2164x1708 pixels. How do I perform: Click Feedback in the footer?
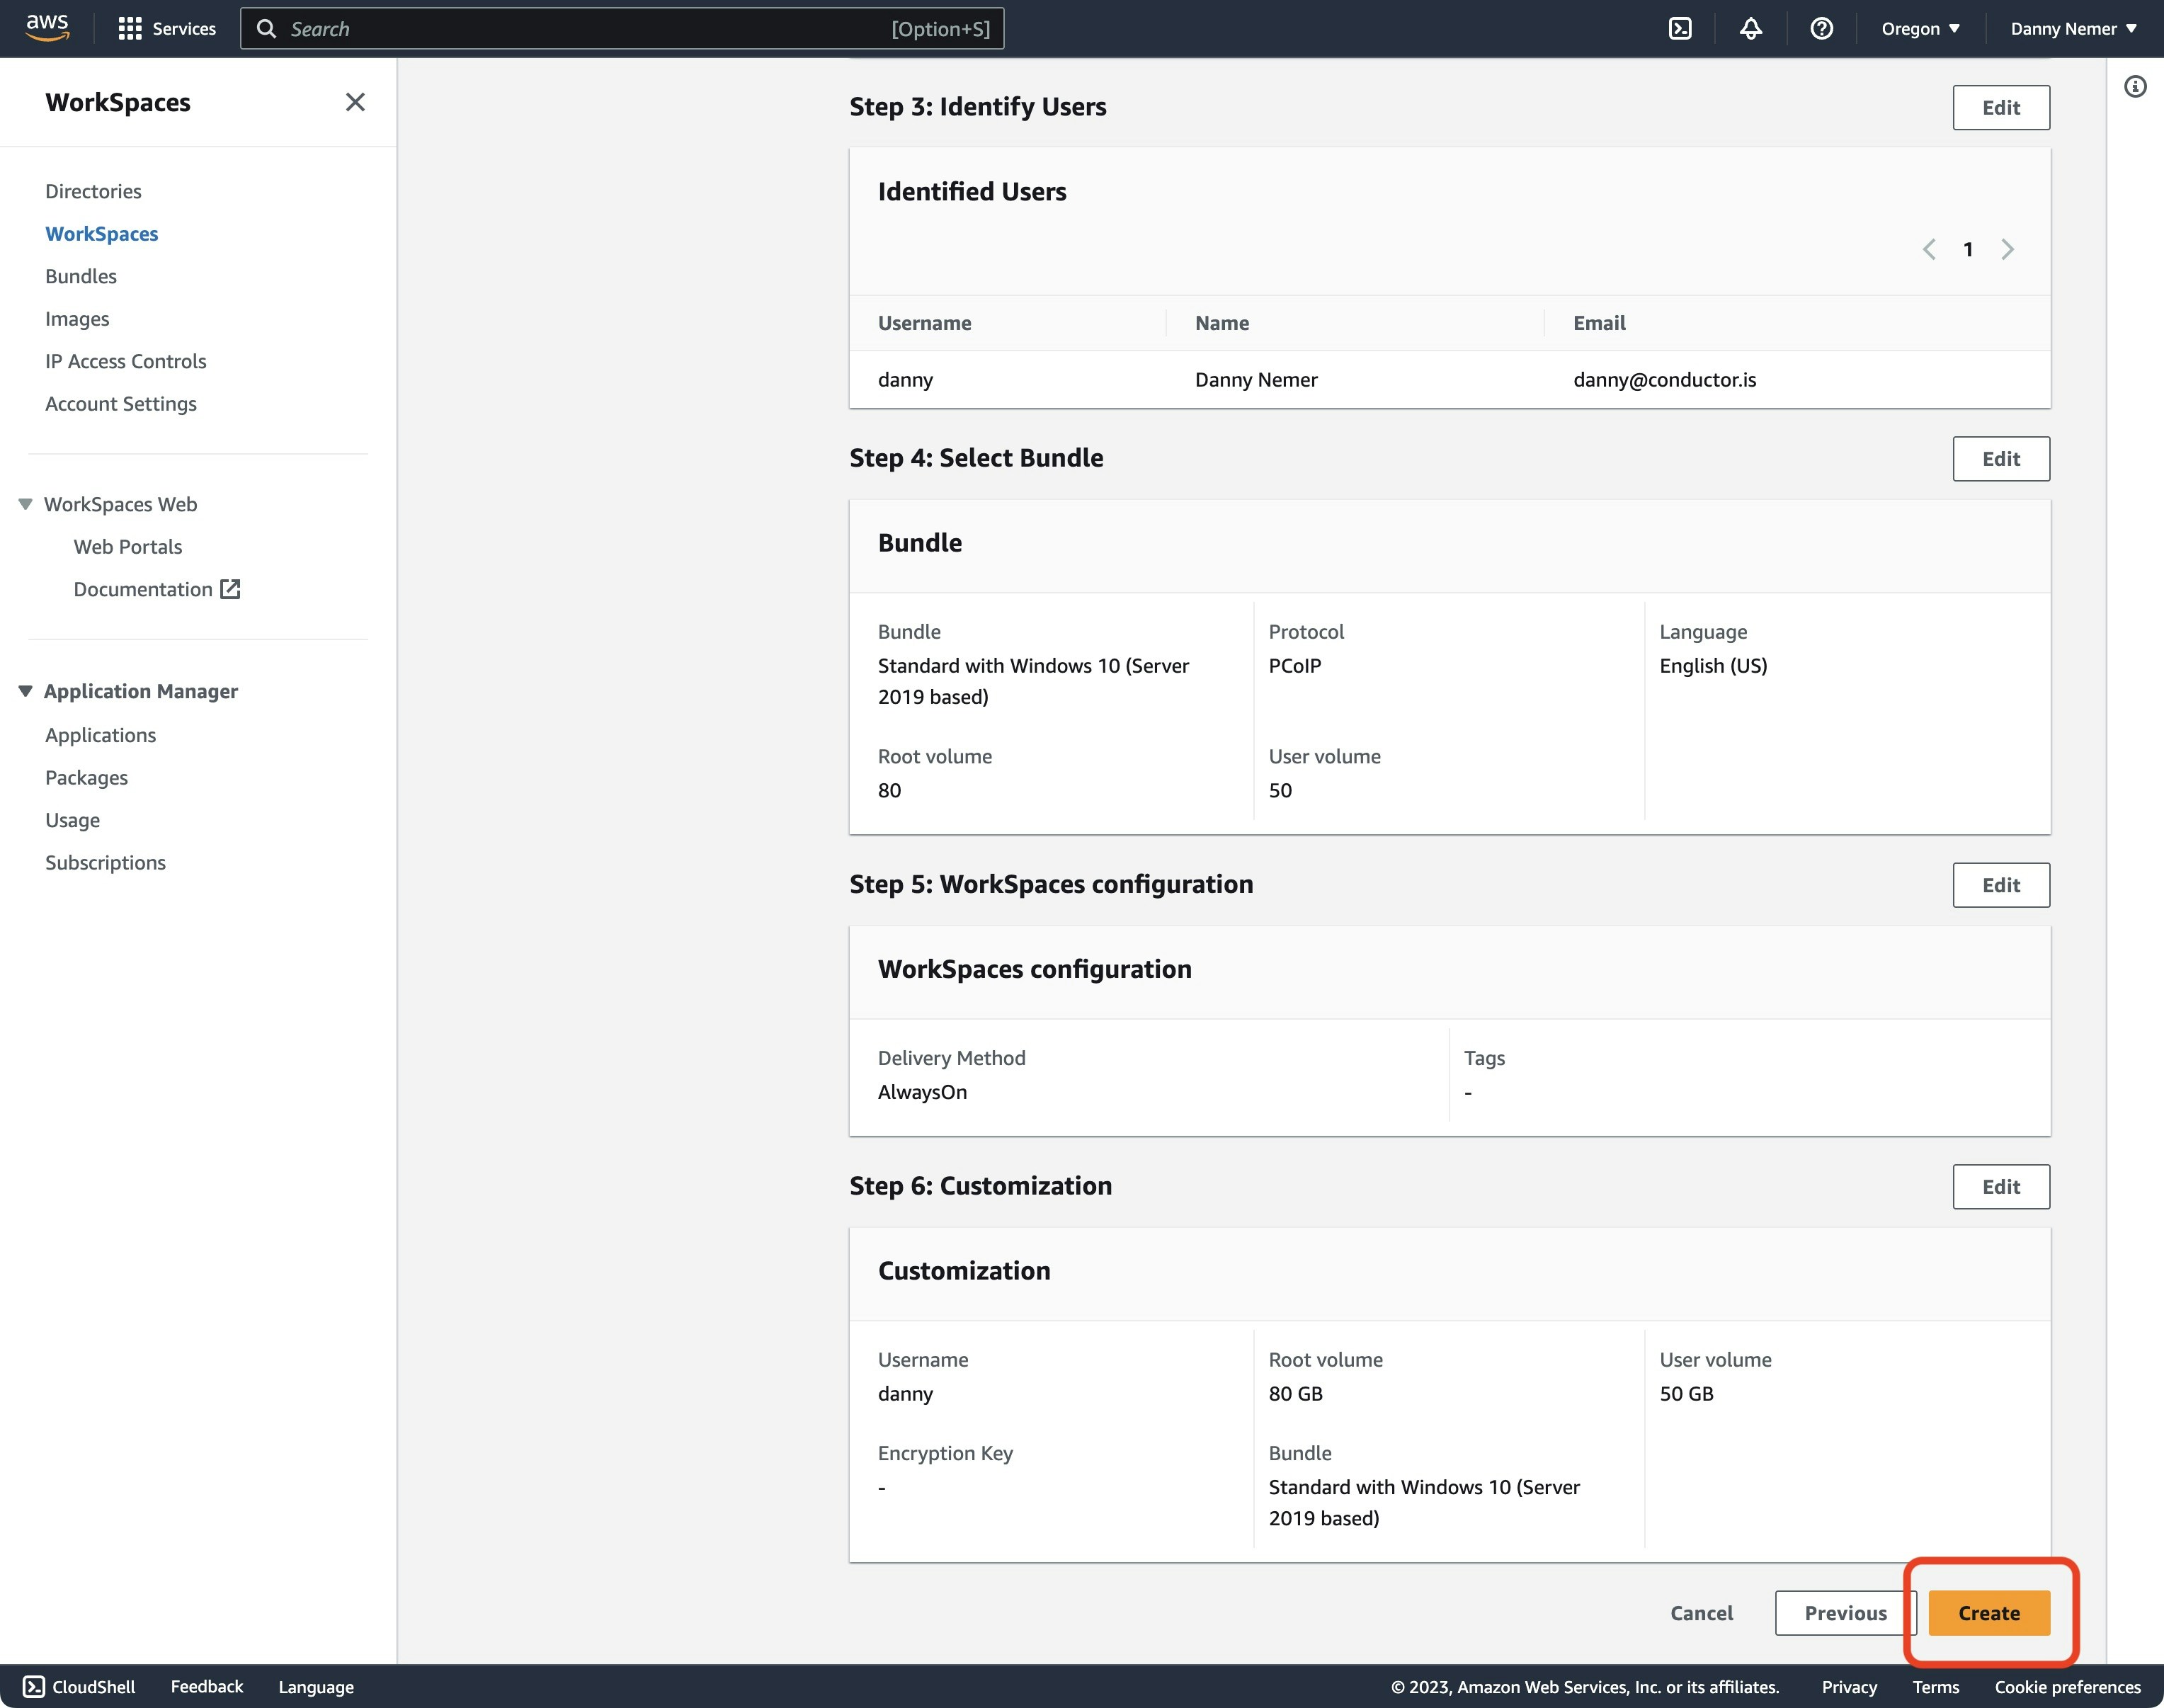coord(207,1686)
